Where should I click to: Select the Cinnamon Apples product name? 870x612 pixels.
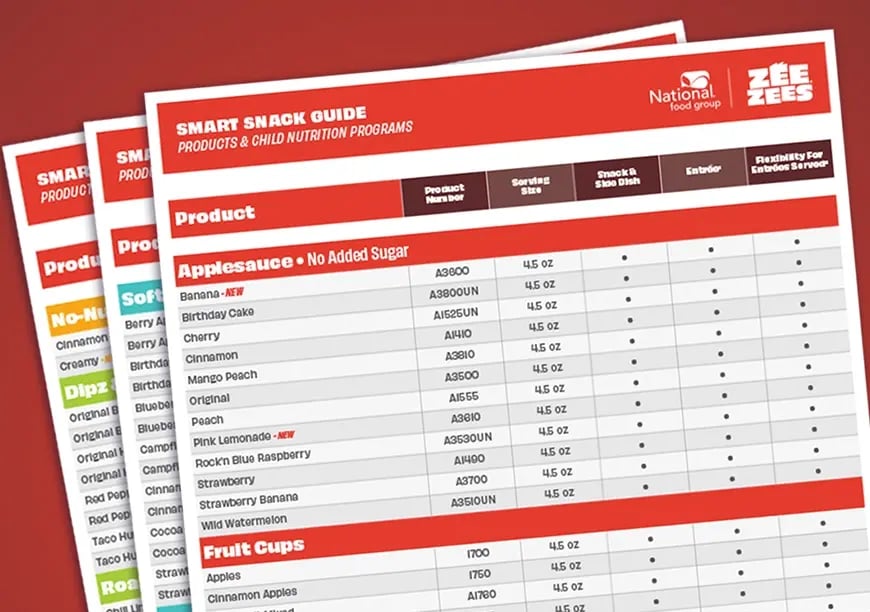(x=252, y=595)
